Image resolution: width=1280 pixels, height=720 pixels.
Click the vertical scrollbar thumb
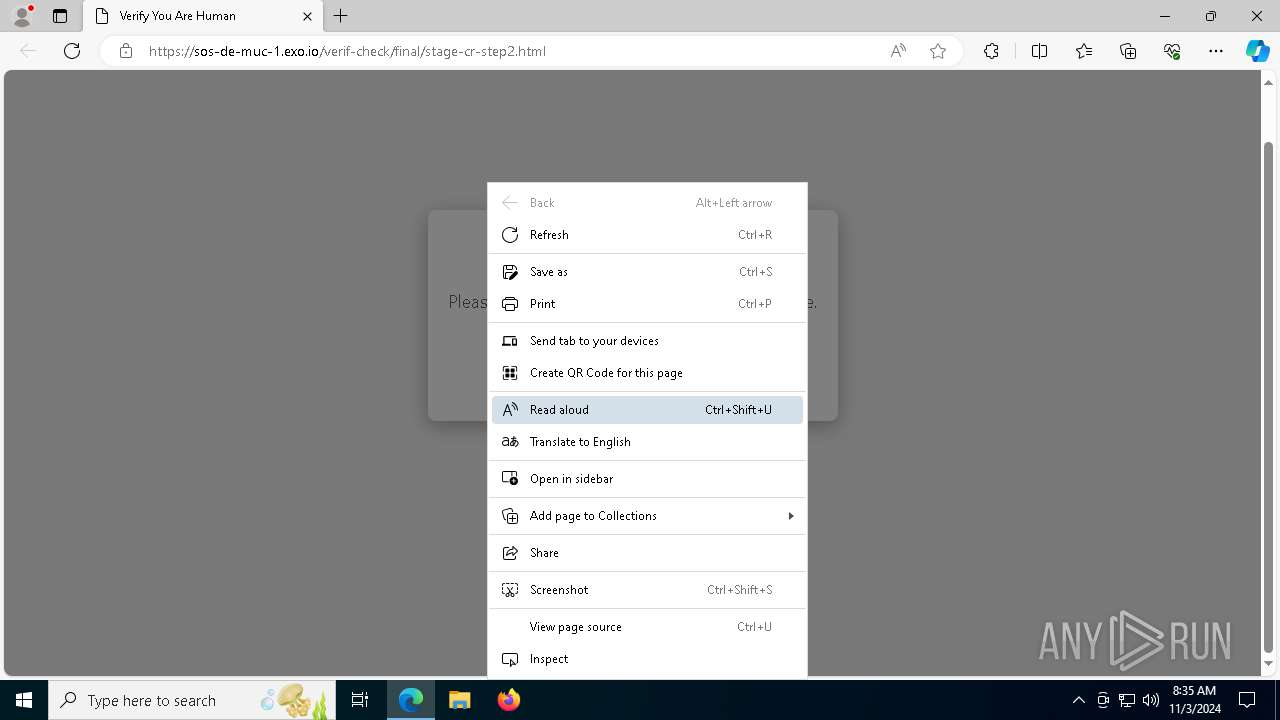pyautogui.click(x=1269, y=397)
